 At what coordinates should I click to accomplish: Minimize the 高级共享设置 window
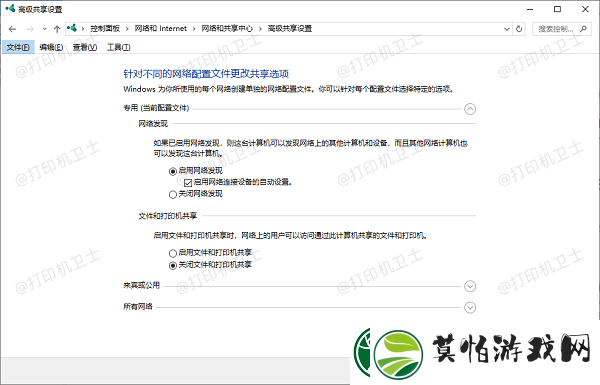click(x=530, y=9)
